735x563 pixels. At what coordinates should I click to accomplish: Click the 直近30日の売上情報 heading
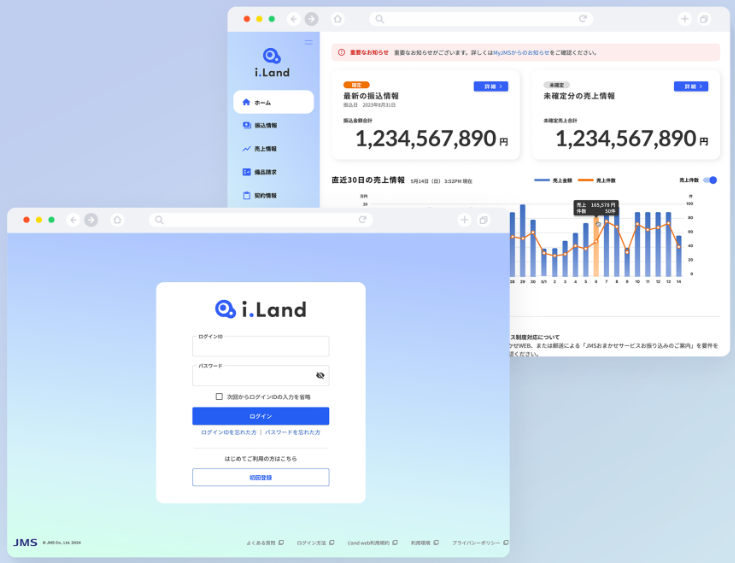(x=368, y=180)
